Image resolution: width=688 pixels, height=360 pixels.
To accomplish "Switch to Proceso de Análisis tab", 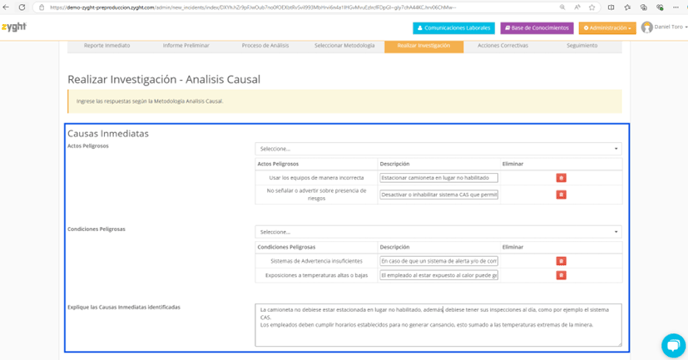I will coord(265,46).
